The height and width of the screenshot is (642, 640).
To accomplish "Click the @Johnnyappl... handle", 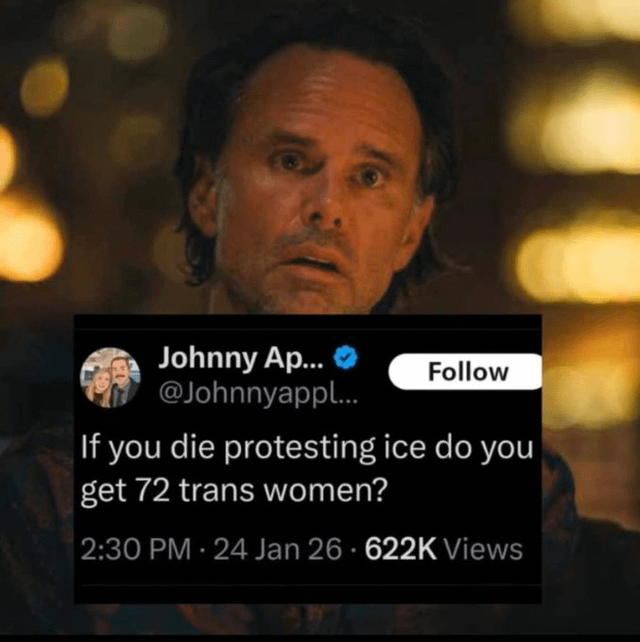I will click(258, 394).
